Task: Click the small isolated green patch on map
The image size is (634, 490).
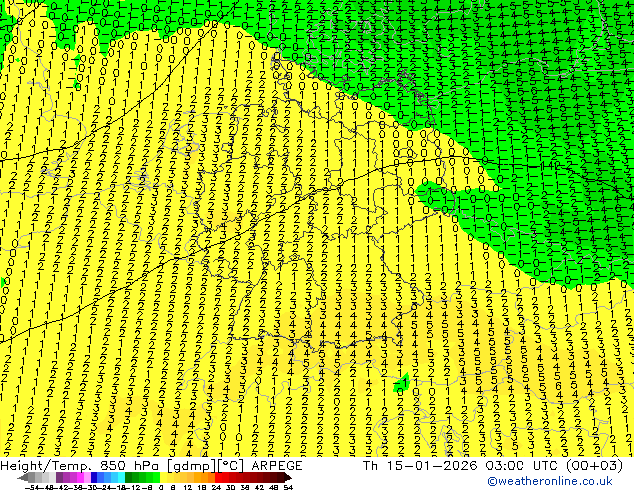Action: [402, 382]
